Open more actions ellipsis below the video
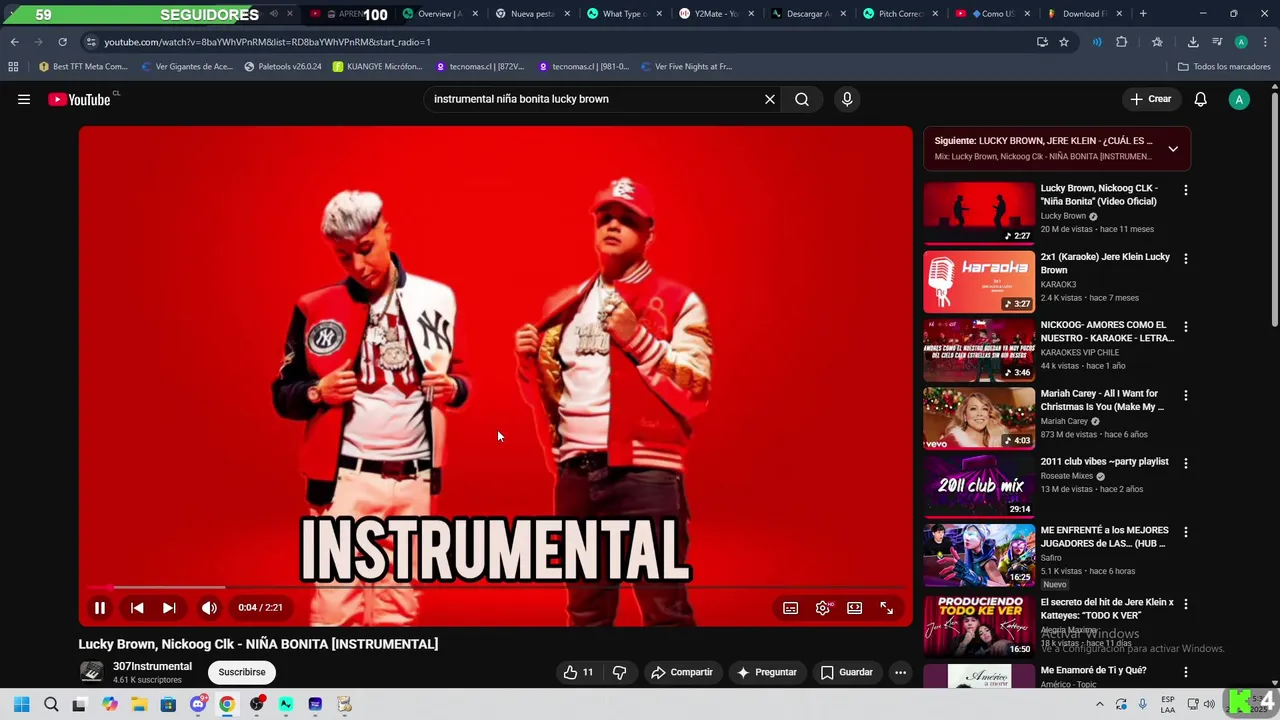The height and width of the screenshot is (720, 1280). click(900, 672)
